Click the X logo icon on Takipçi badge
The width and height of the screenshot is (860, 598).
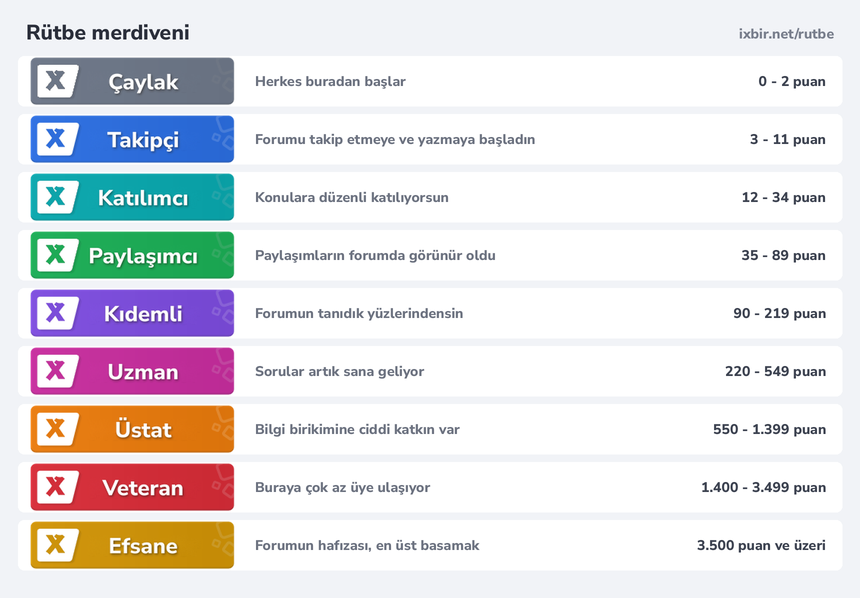coord(58,139)
